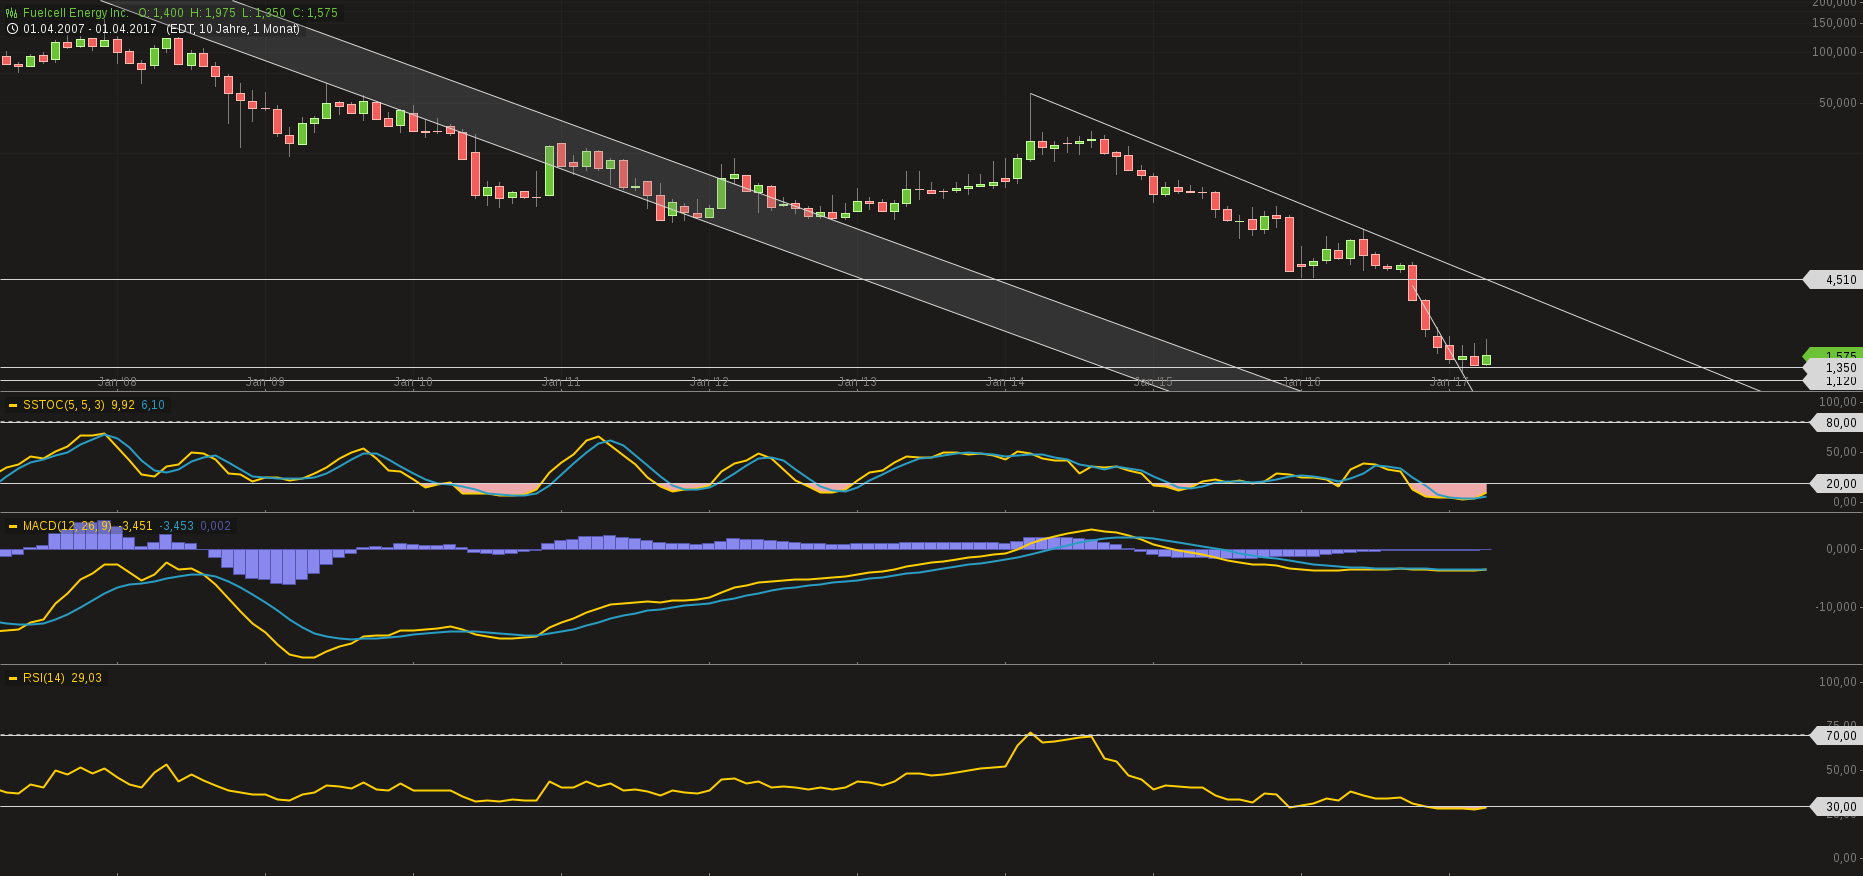Click the SSTOC yellow value 9,92
This screenshot has width=1863, height=876.
tap(123, 405)
